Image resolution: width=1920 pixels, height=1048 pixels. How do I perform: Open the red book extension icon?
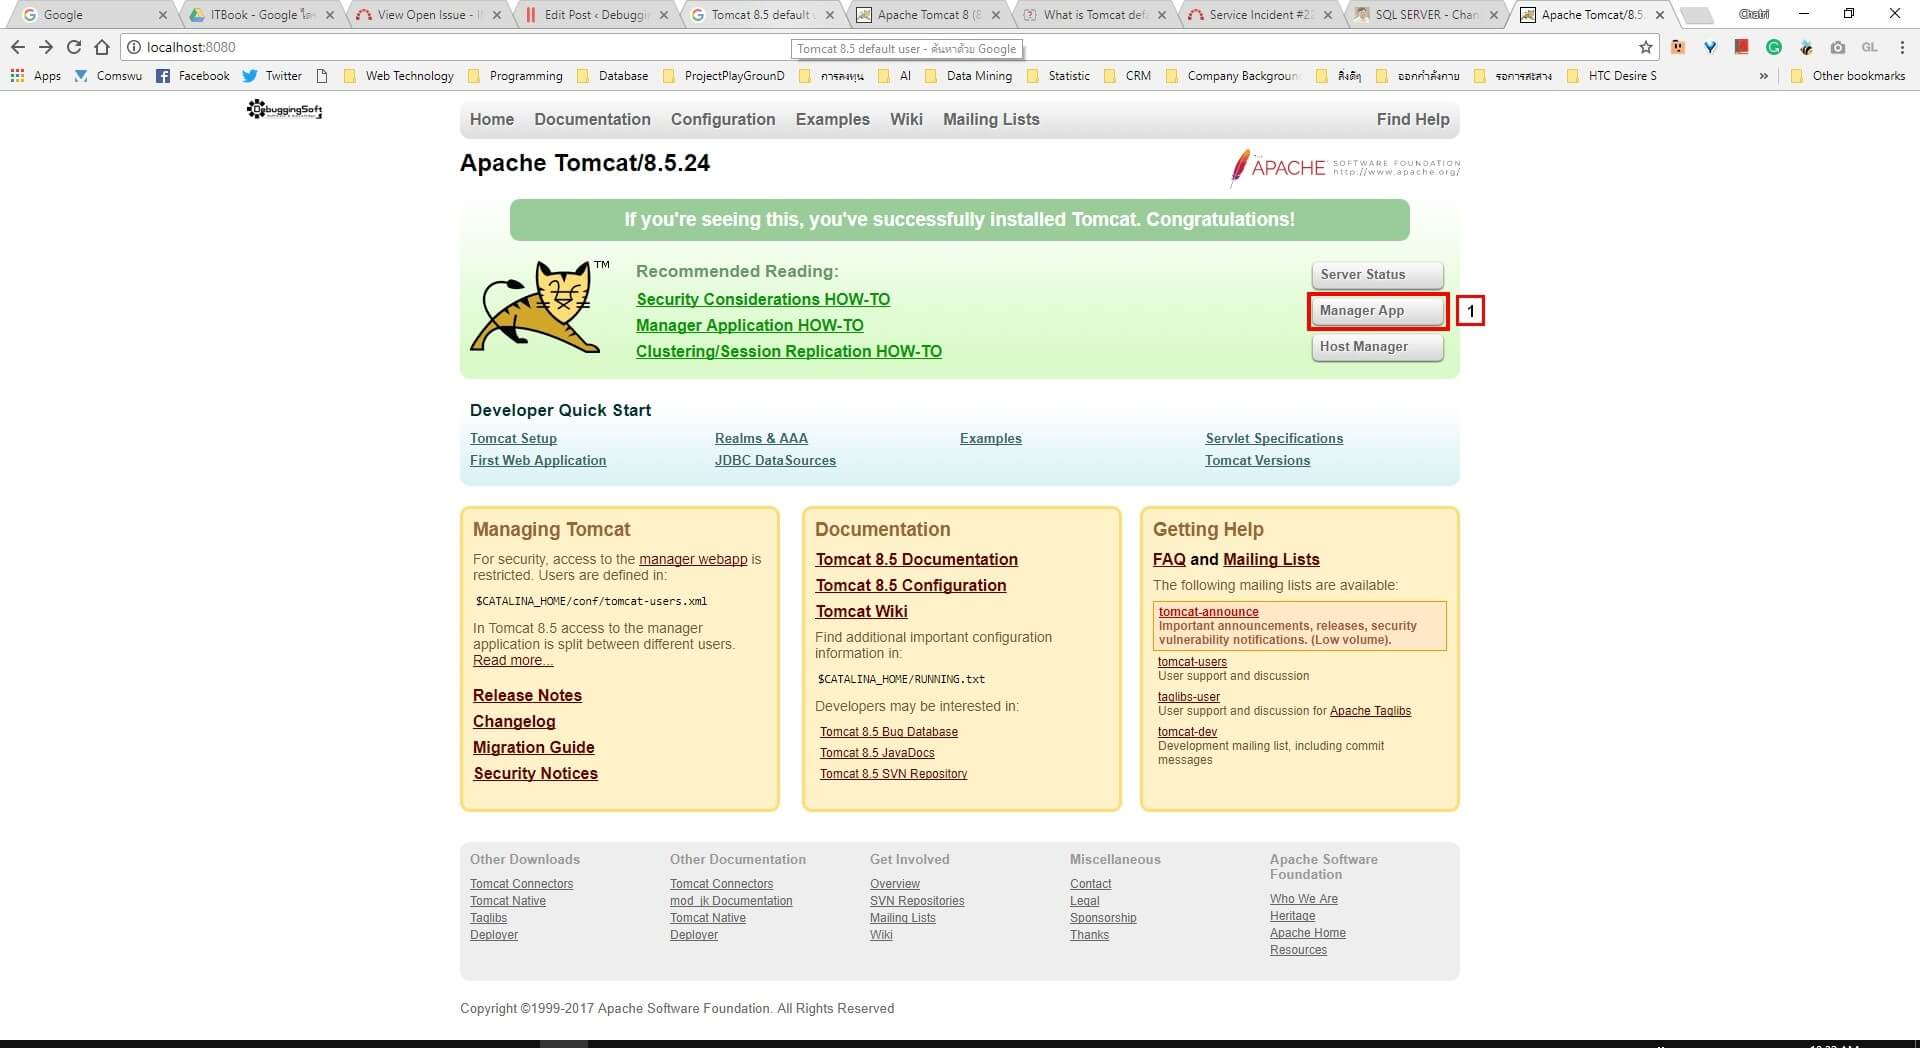point(1742,47)
